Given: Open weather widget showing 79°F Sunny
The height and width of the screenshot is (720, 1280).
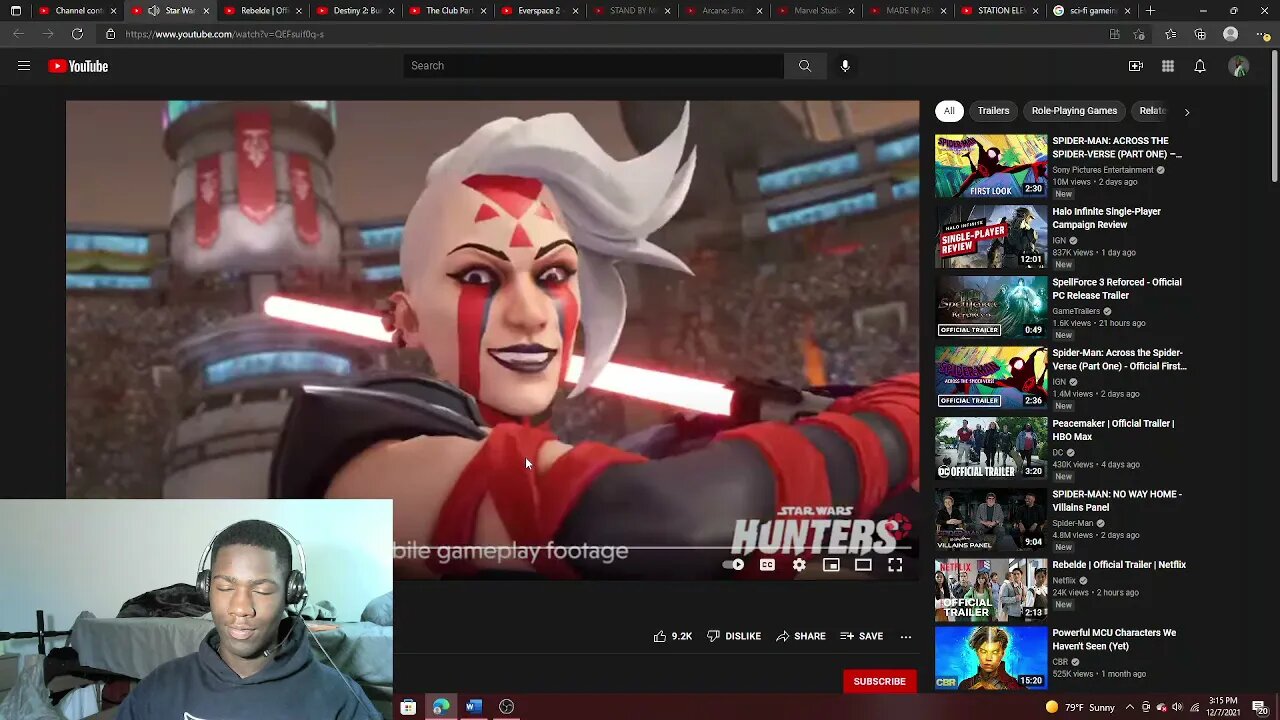Looking at the screenshot, I should click(x=1079, y=707).
